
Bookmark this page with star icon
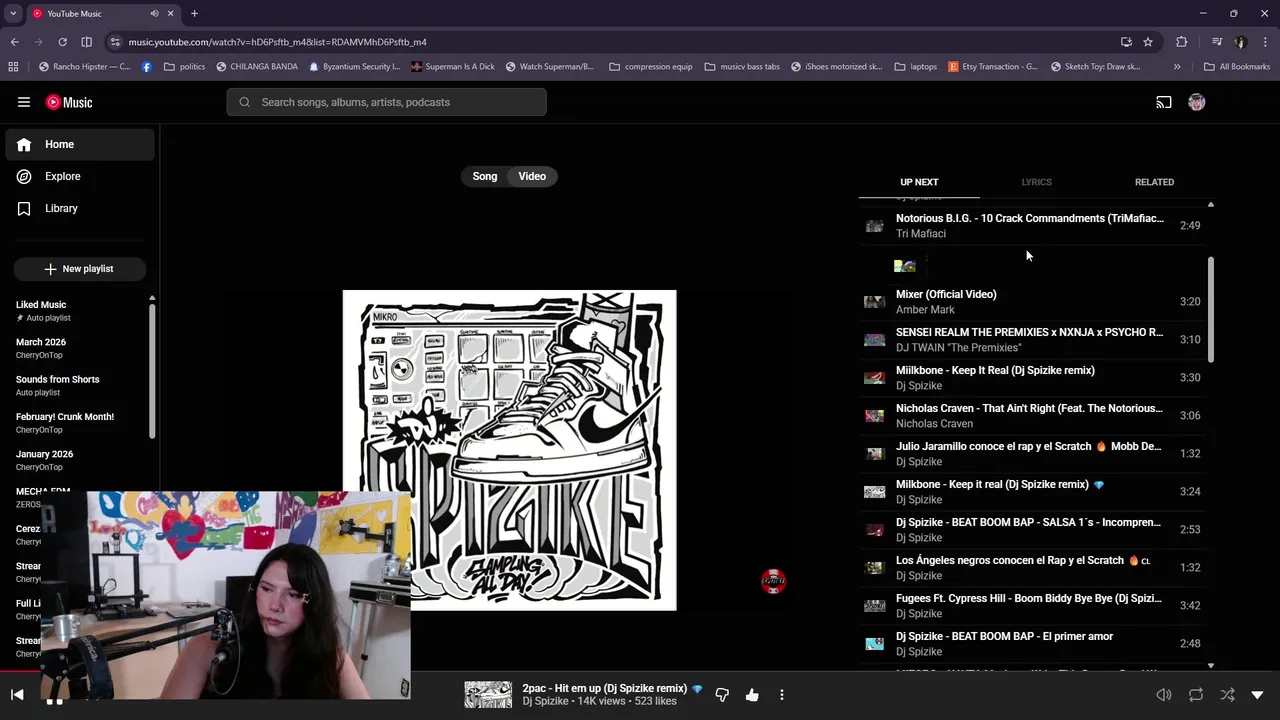point(1148,42)
